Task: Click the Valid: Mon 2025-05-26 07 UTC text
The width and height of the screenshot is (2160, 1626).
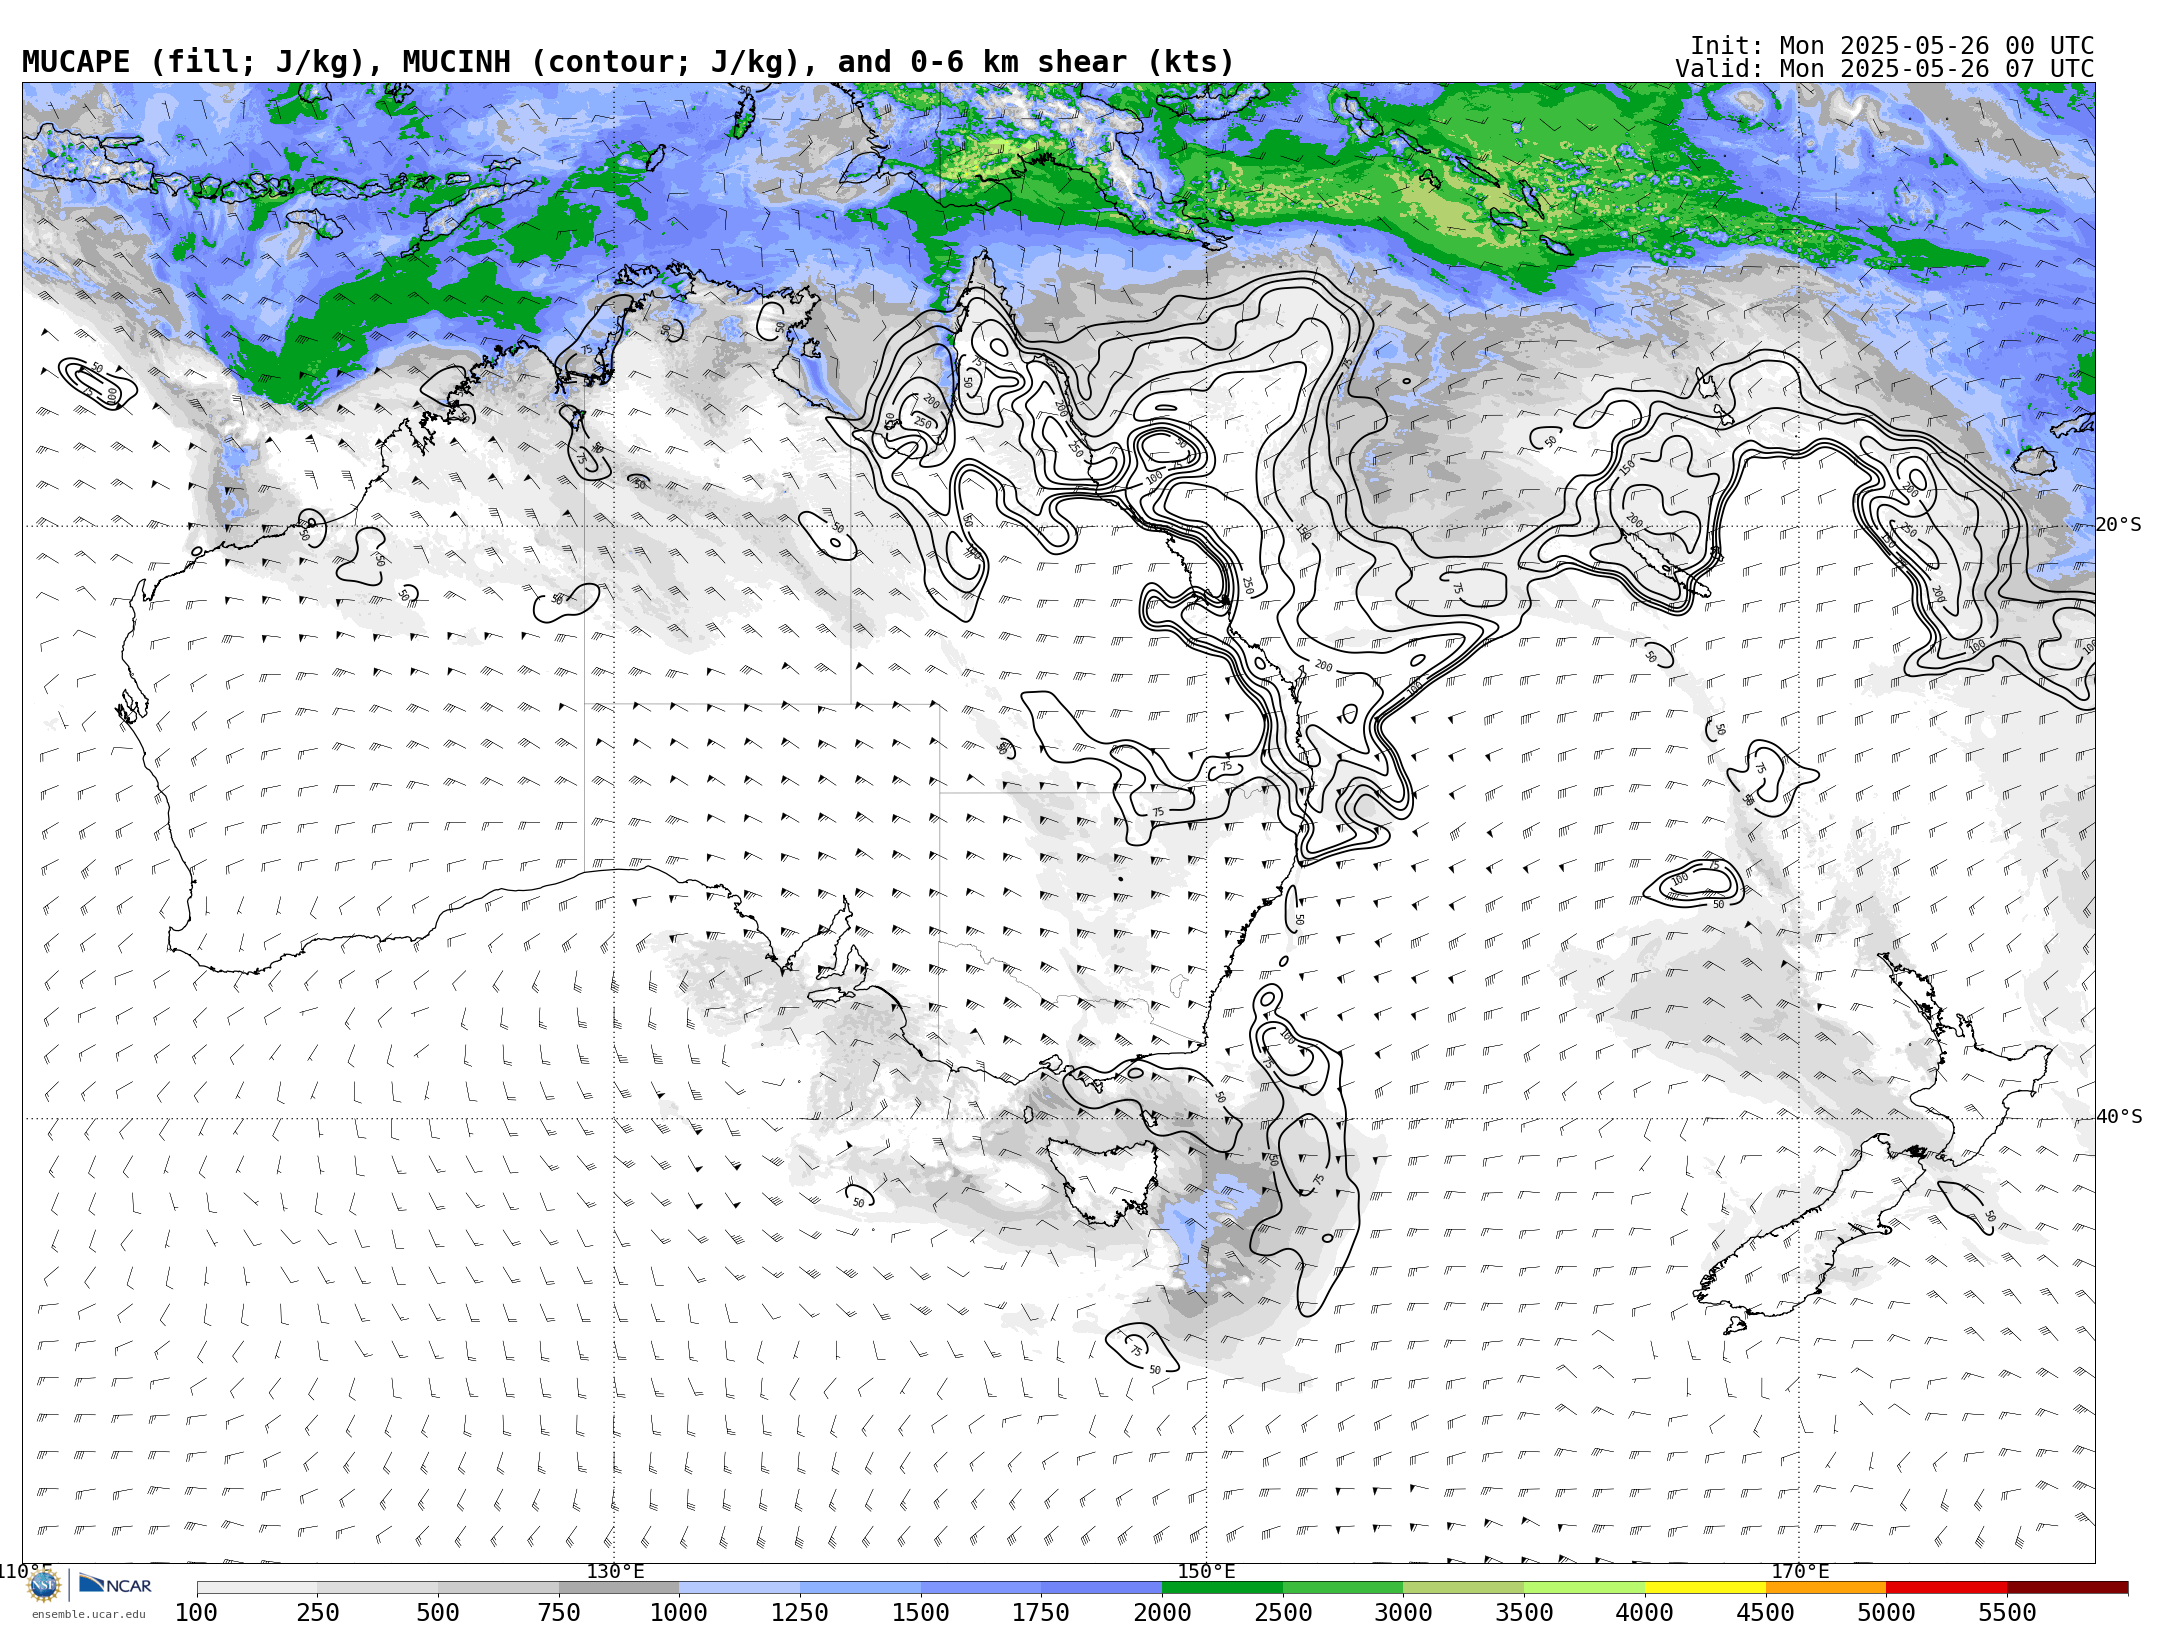Action: (x=1884, y=69)
